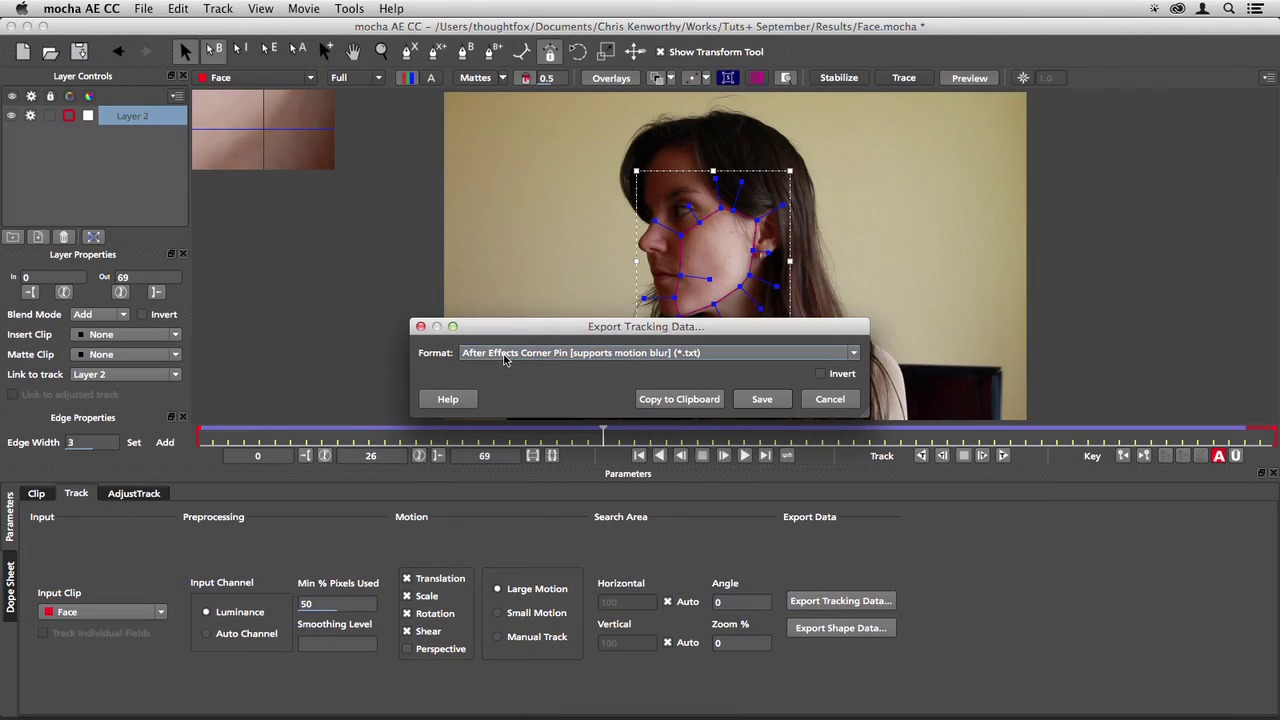Viewport: 1280px width, 720px height.
Task: Open project using folder icon
Action: click(x=50, y=52)
